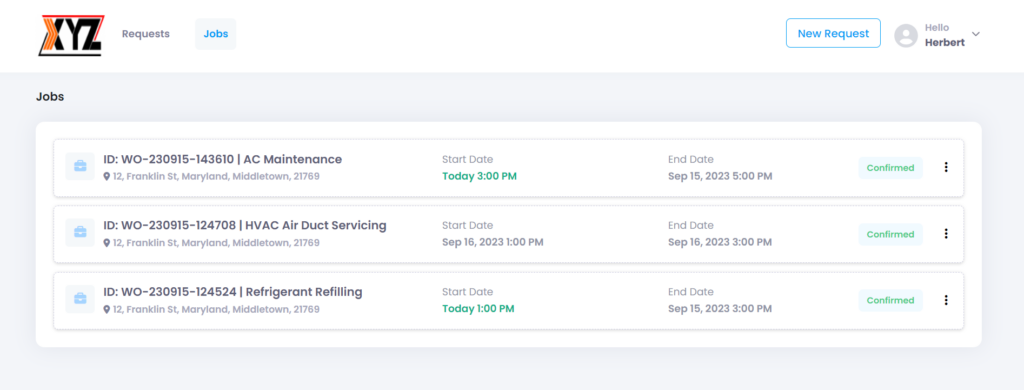Select the Jobs tab
The width and height of the screenshot is (1024, 390).
point(216,34)
